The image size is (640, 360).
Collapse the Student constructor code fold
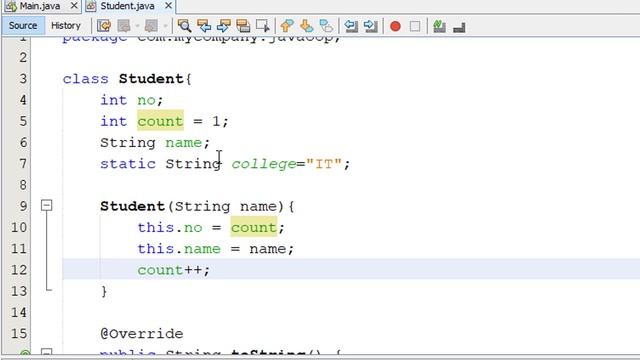click(x=47, y=205)
